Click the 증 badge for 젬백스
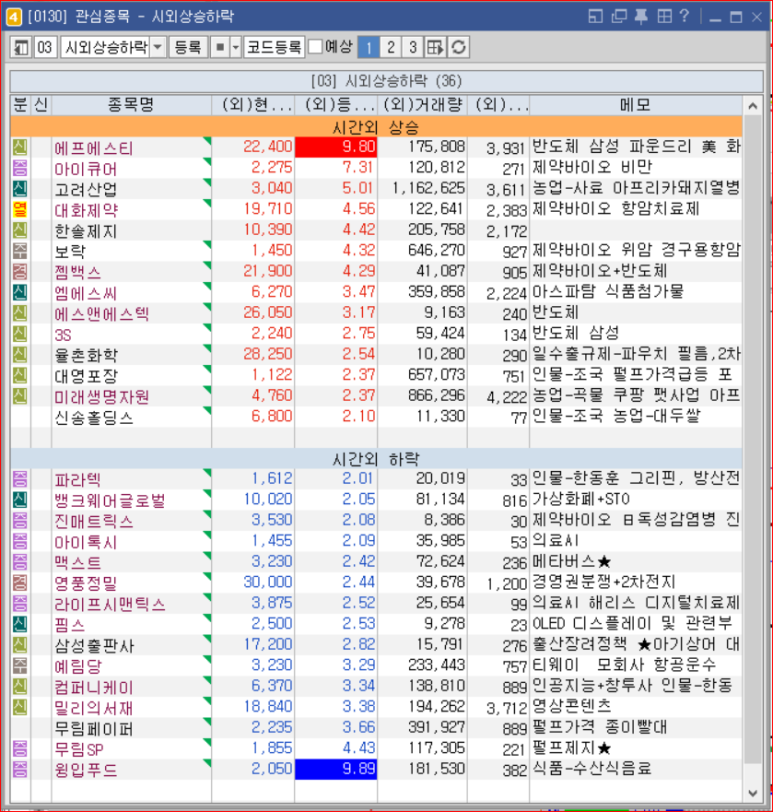This screenshot has width=773, height=812. [x=20, y=271]
